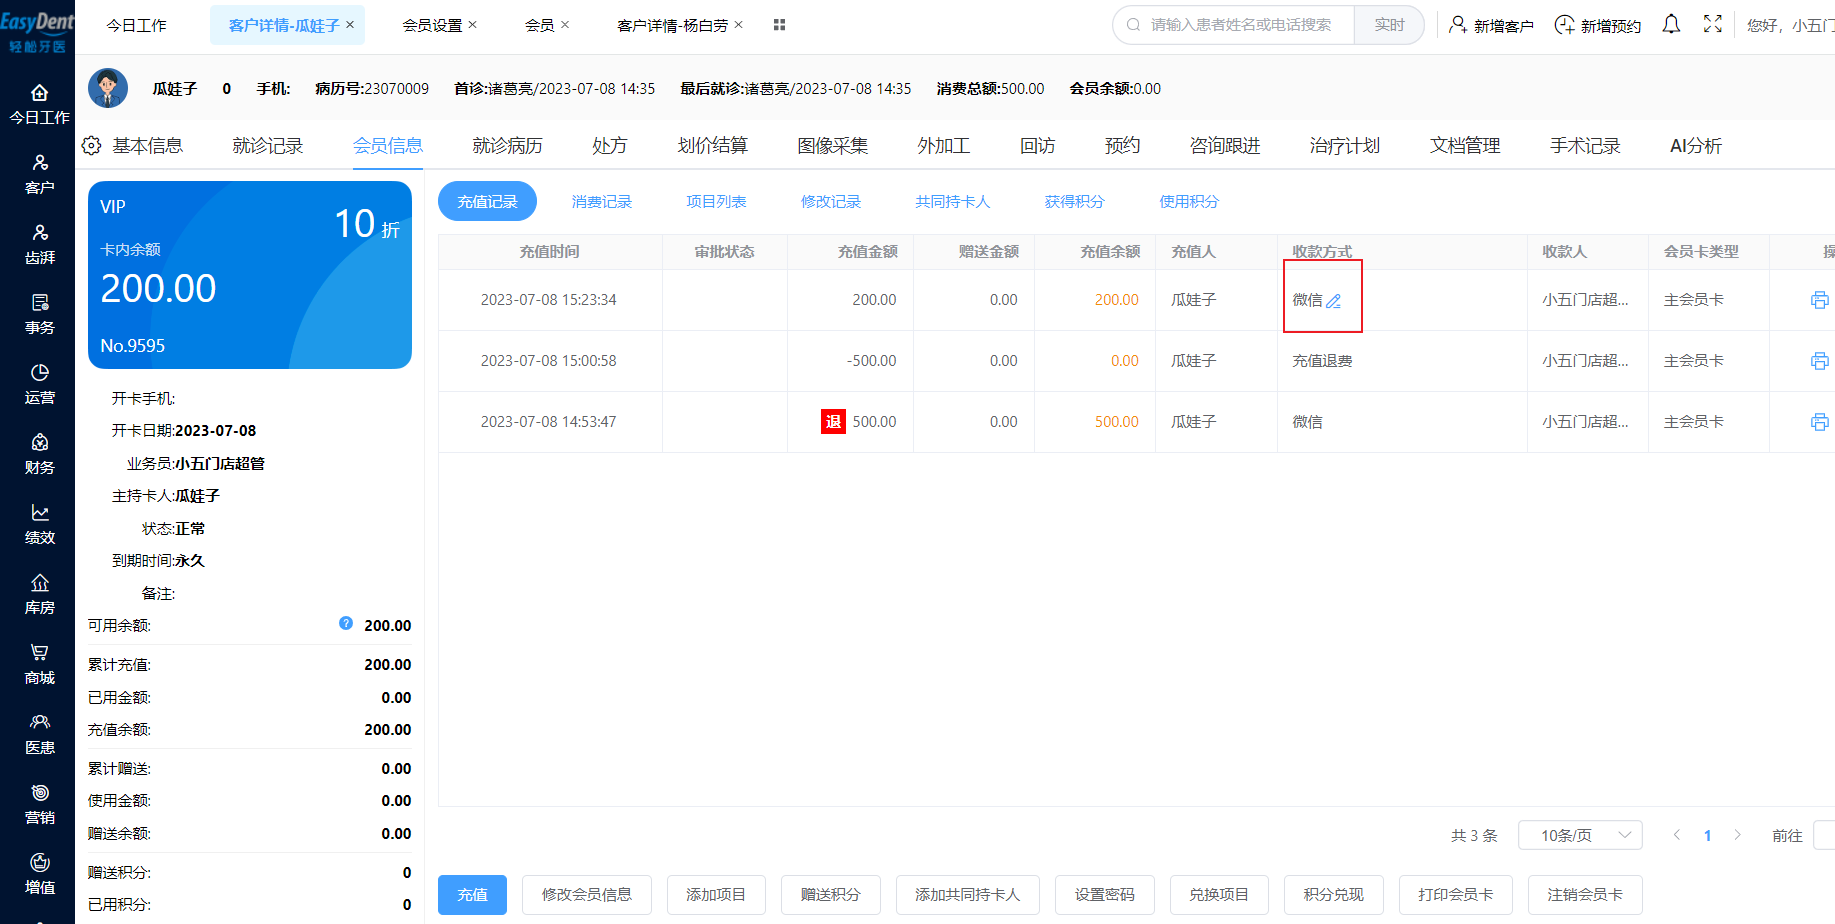
Task: Click 新增预约 in the top bar
Action: tap(1598, 25)
